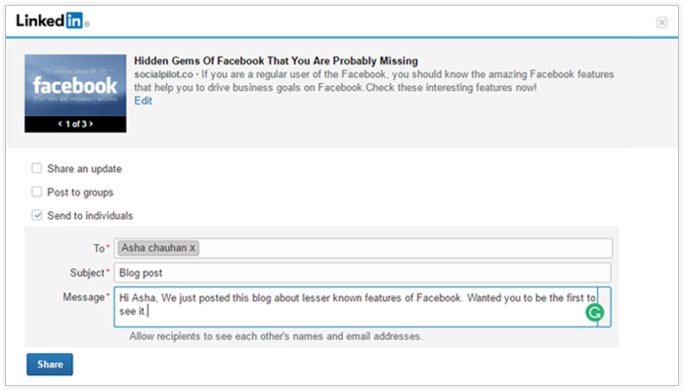Click Allow recipients to see names text
The image size is (684, 391).
[276, 336]
